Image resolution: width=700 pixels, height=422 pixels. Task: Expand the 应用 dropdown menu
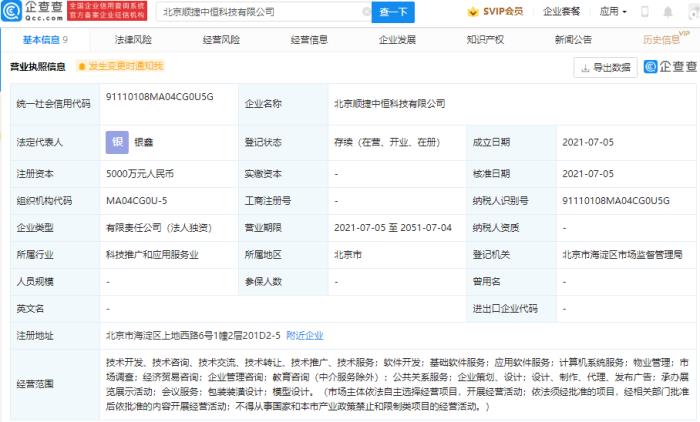[x=610, y=13]
